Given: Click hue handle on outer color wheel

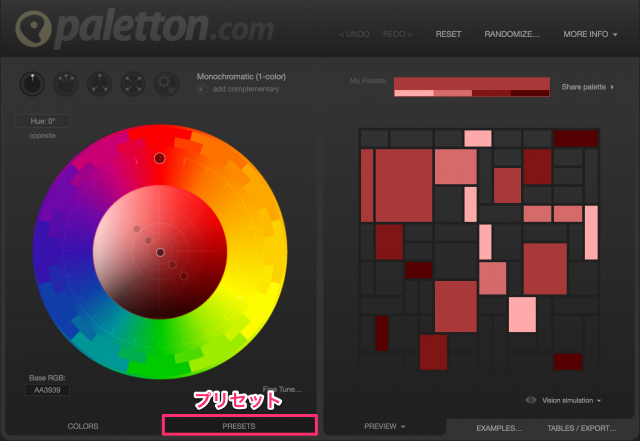Looking at the screenshot, I should pyautogui.click(x=160, y=158).
